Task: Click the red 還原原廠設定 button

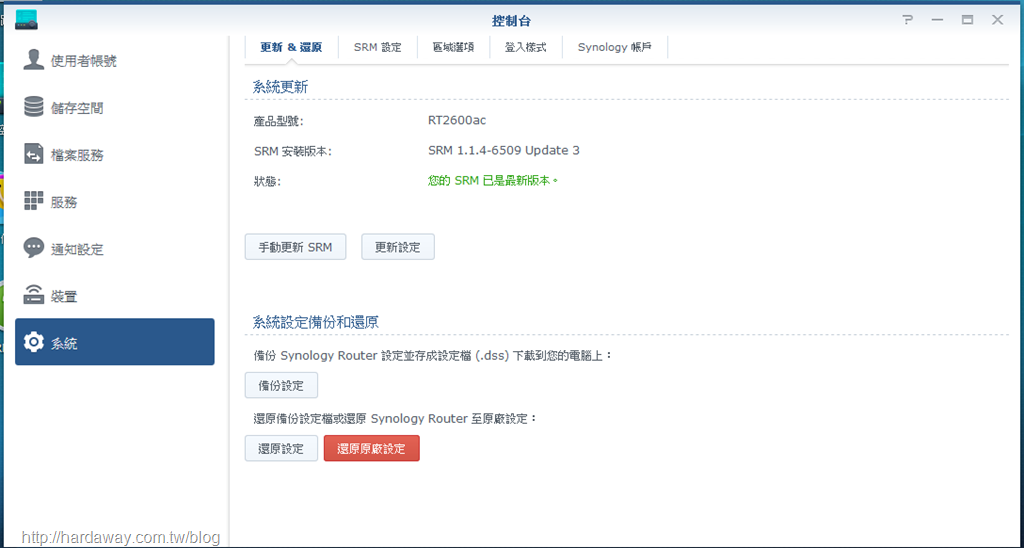Action: click(372, 449)
